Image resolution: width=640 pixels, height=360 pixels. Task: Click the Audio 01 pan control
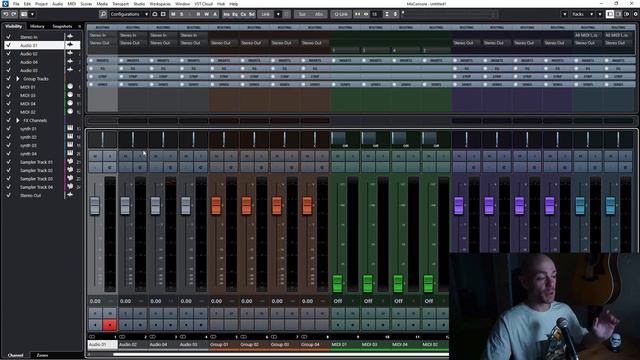(102, 140)
